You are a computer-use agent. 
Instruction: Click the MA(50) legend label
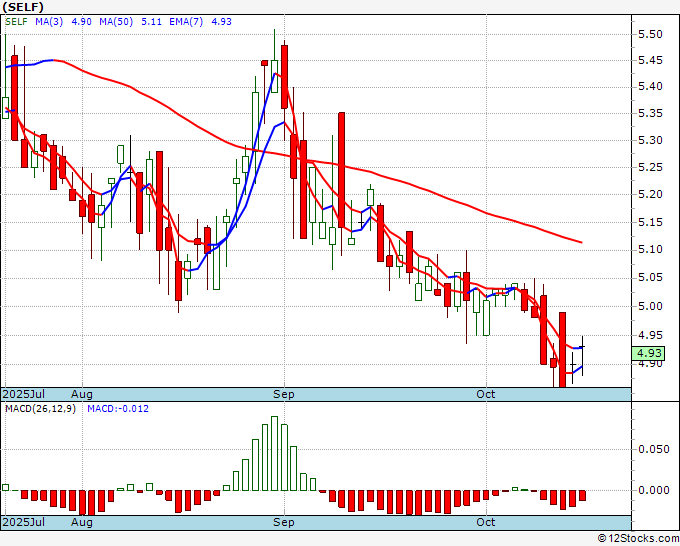(116, 21)
